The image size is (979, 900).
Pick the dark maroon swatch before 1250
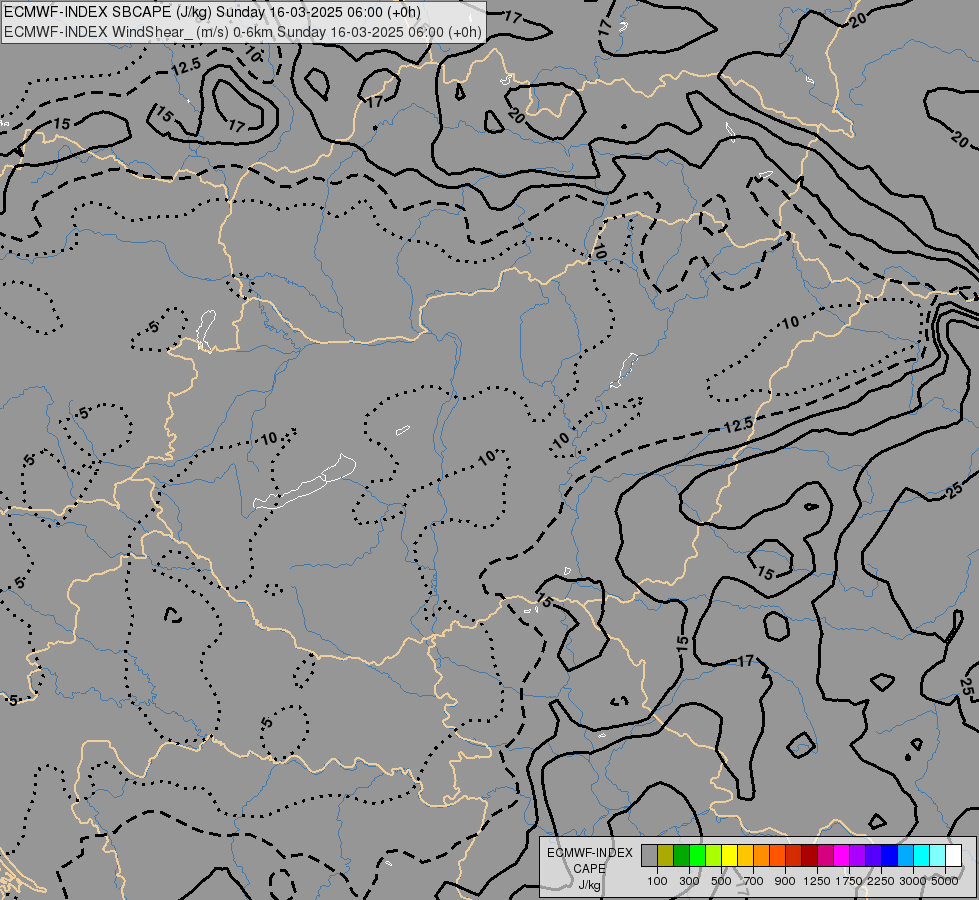809,855
